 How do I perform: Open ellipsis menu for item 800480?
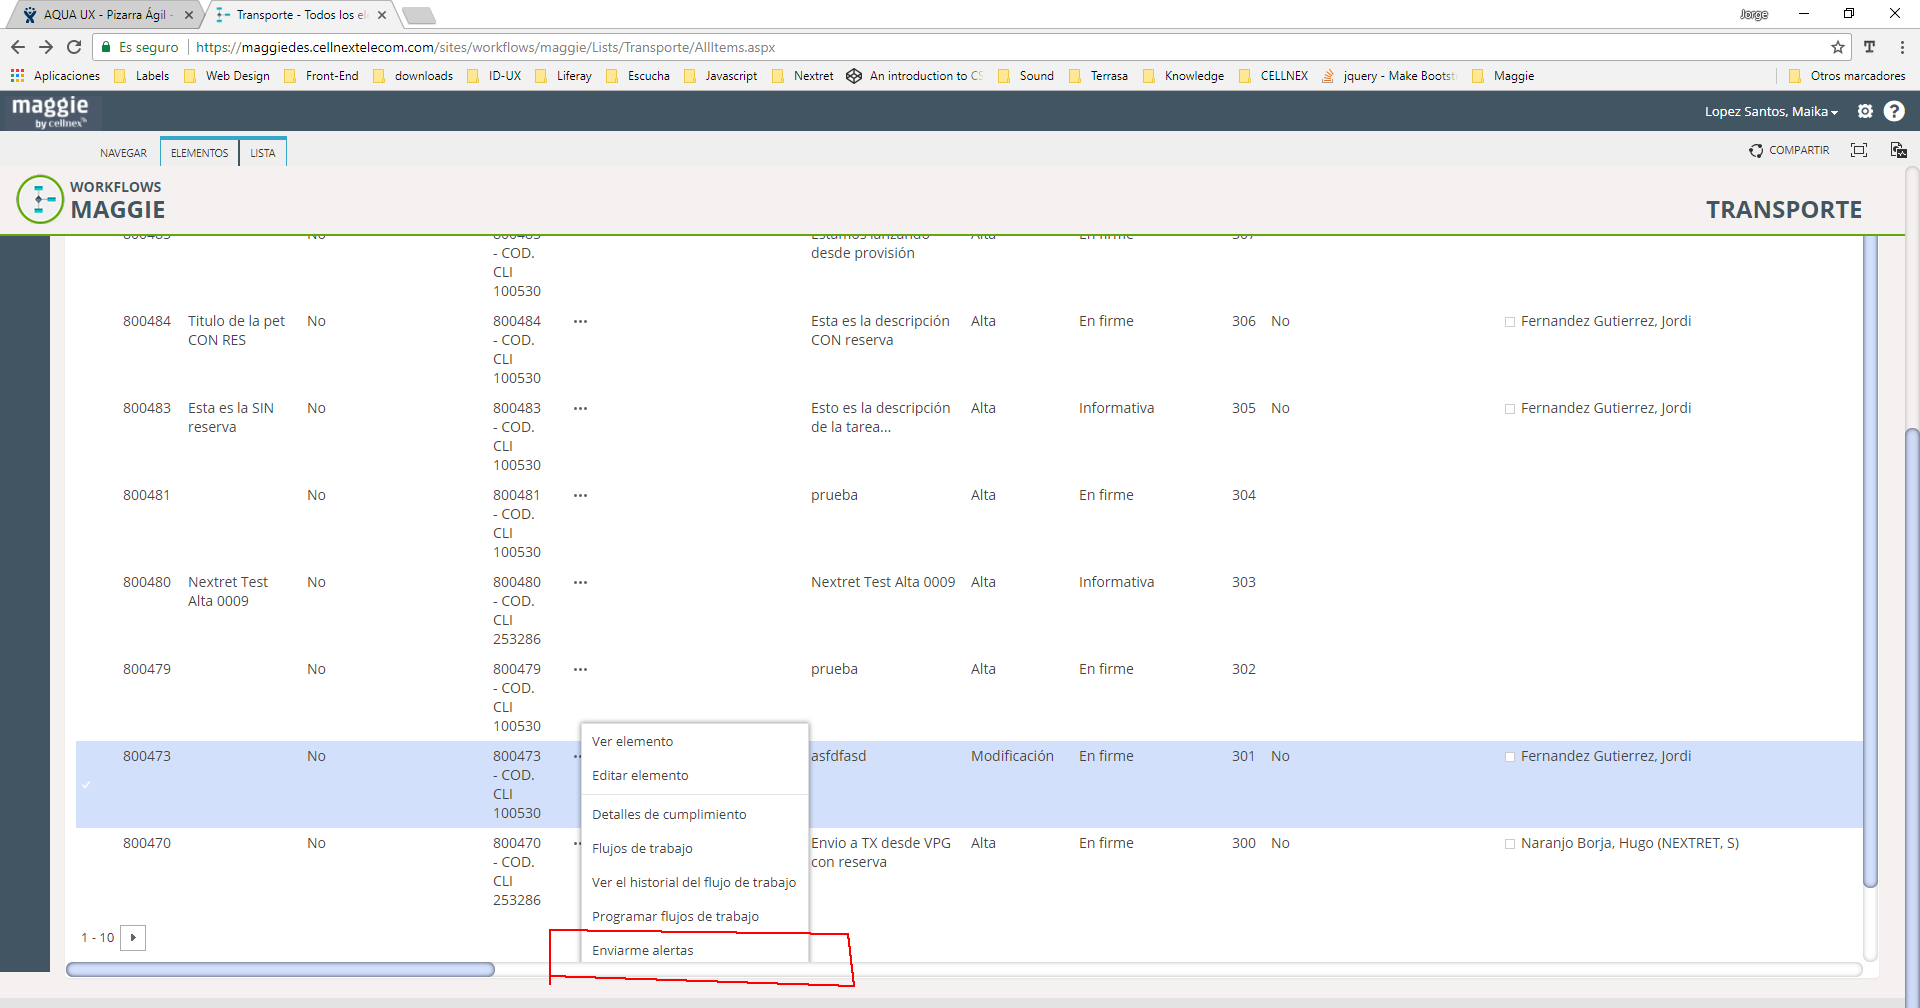point(580,582)
